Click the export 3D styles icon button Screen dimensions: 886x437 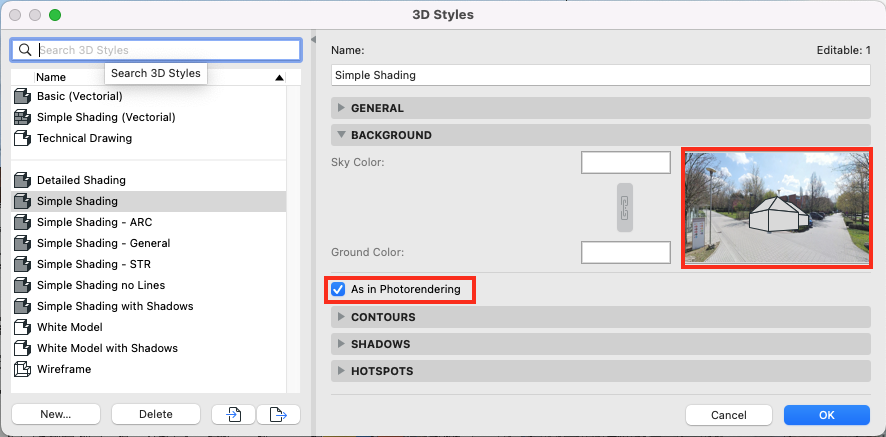click(x=278, y=414)
